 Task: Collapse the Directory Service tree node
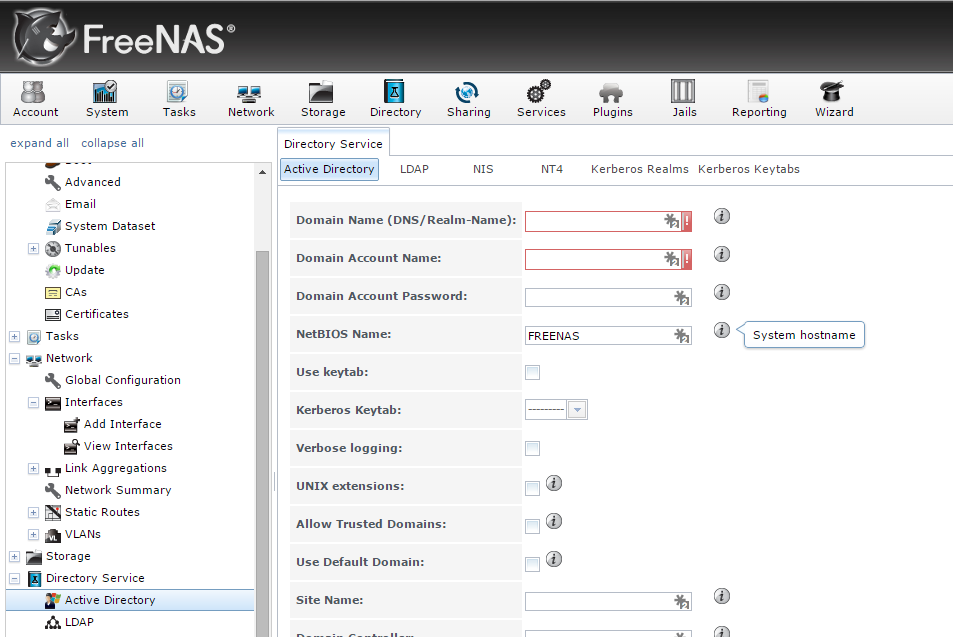point(15,579)
